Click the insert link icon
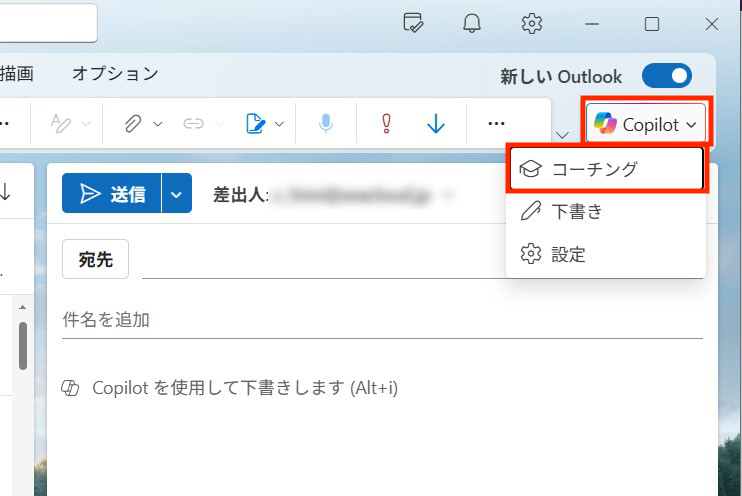The image size is (742, 496). coord(193,124)
